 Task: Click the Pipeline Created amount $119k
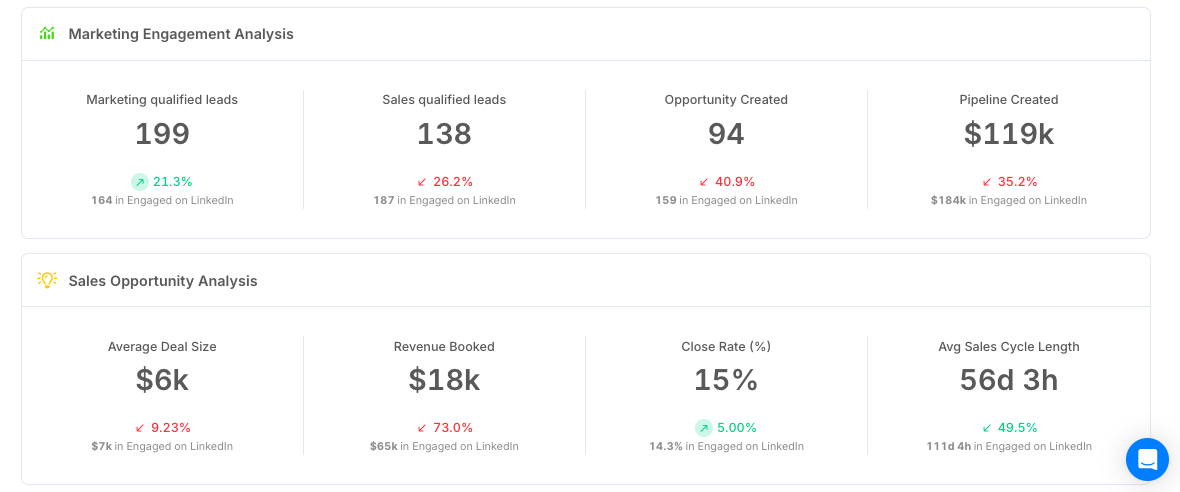[x=1008, y=134]
